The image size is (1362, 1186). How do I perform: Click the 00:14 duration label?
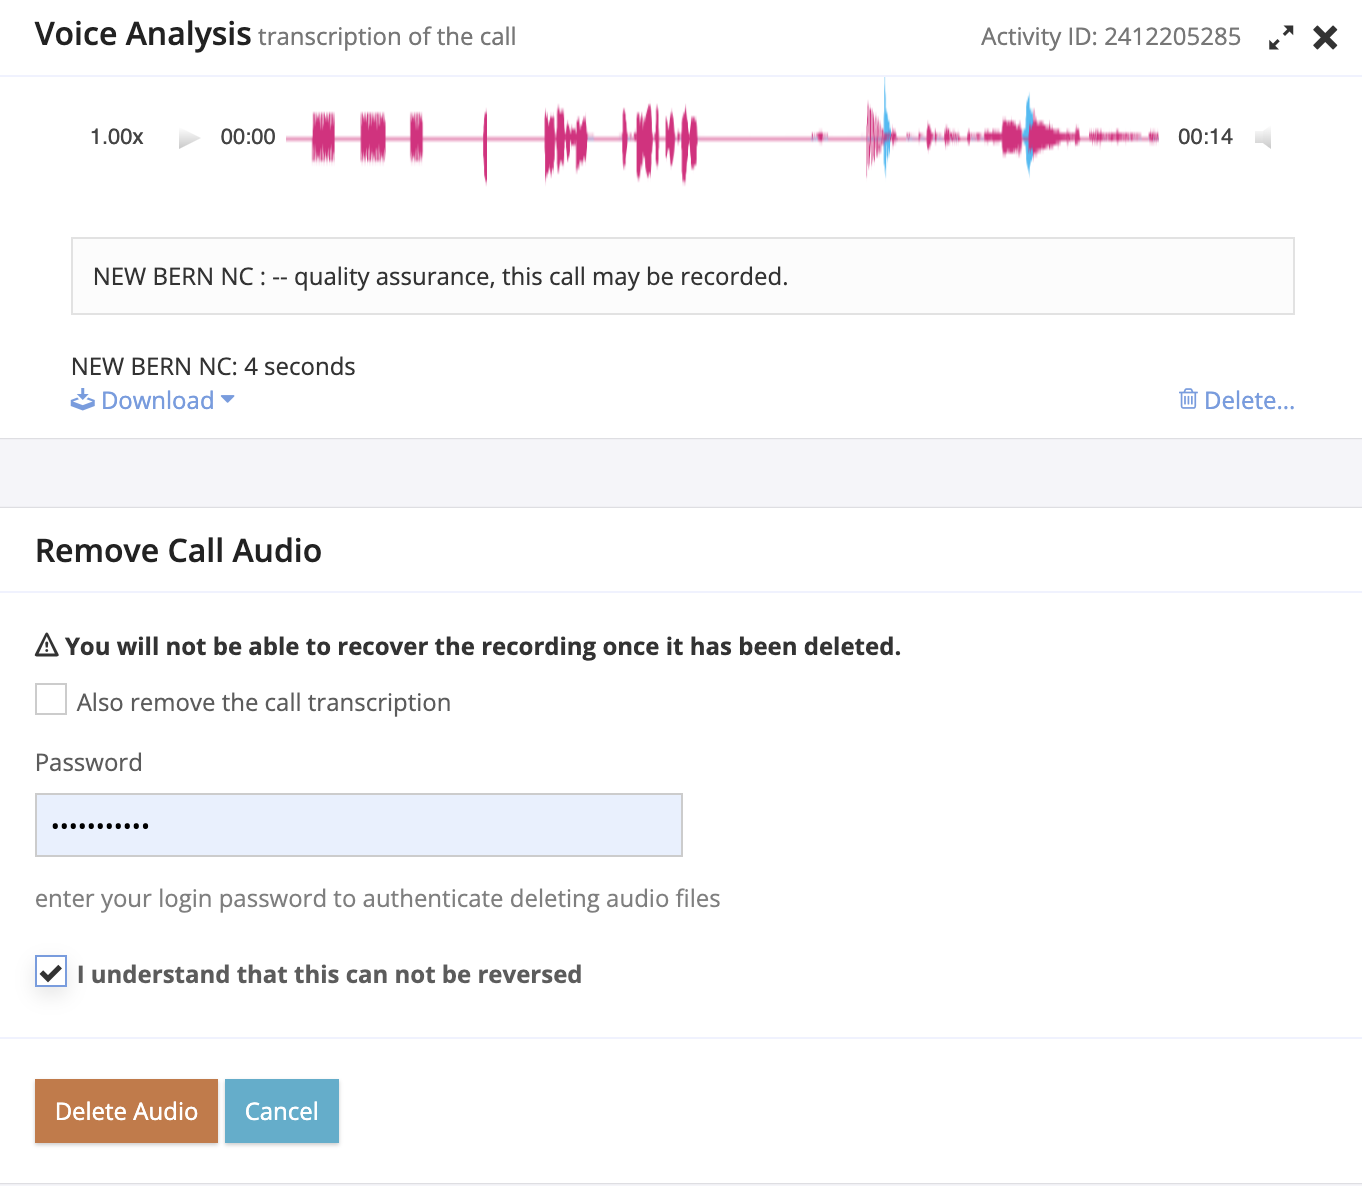(x=1205, y=137)
